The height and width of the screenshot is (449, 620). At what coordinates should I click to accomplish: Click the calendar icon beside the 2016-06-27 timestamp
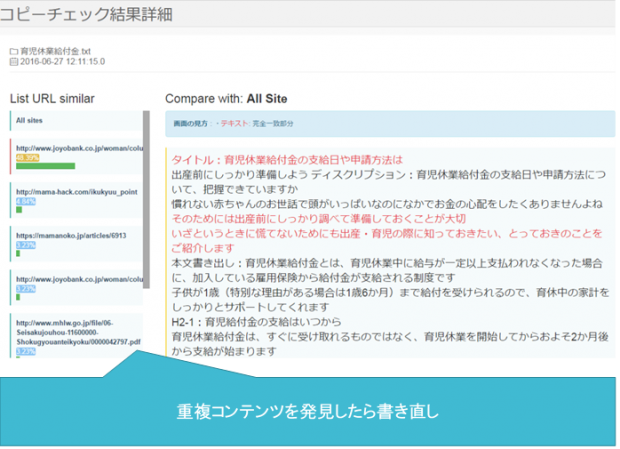[x=13, y=61]
